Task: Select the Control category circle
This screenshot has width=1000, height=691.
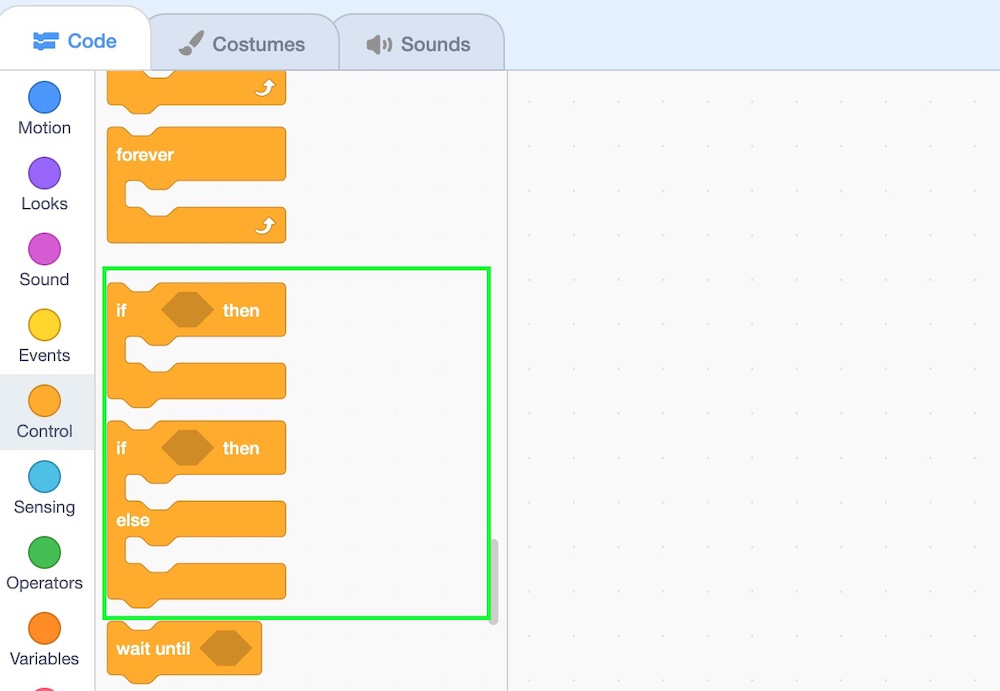Action: click(44, 401)
